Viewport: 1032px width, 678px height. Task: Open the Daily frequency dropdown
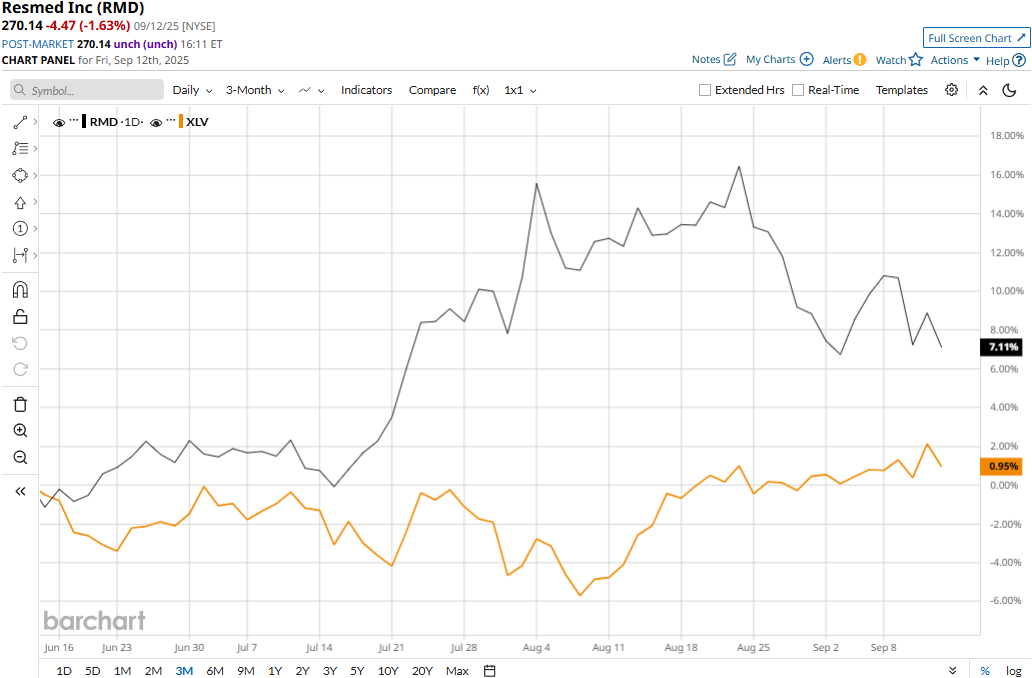click(192, 90)
